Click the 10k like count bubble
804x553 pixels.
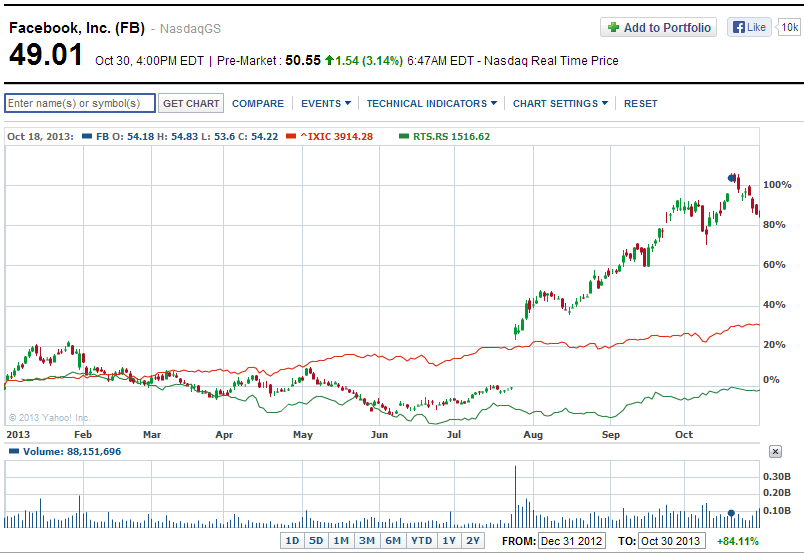(789, 27)
